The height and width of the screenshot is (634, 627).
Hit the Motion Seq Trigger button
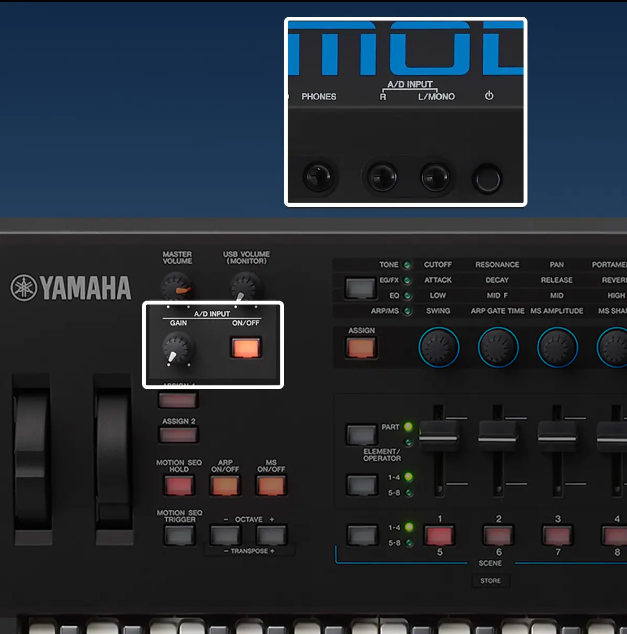coord(179,535)
